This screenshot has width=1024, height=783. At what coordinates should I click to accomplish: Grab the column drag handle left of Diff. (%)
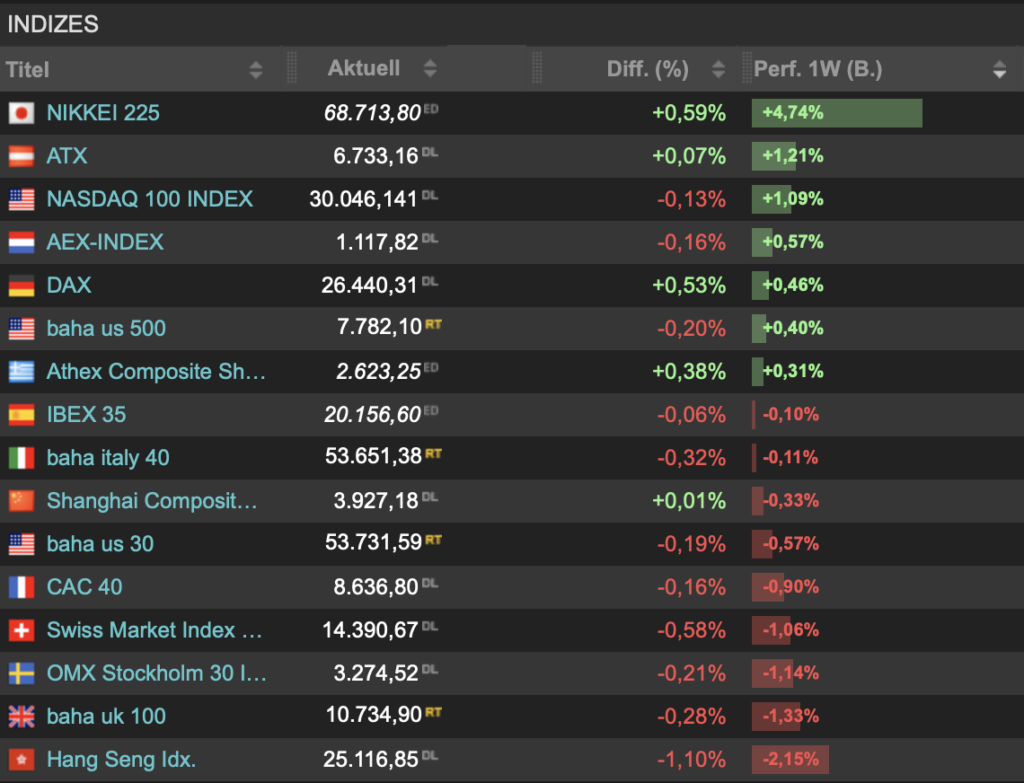point(537,68)
